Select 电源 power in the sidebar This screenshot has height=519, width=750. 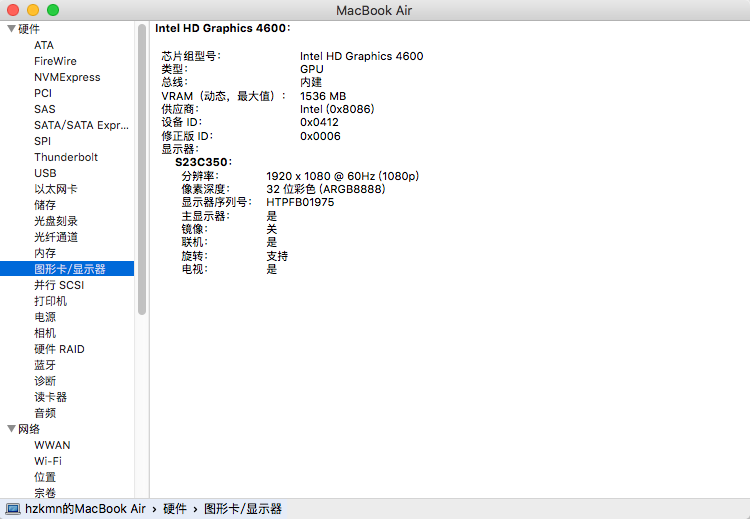45,317
